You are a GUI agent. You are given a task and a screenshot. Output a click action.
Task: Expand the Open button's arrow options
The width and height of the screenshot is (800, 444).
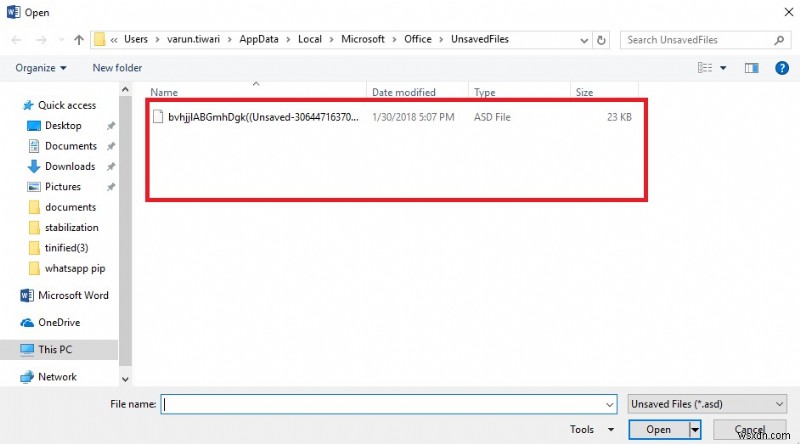click(695, 430)
